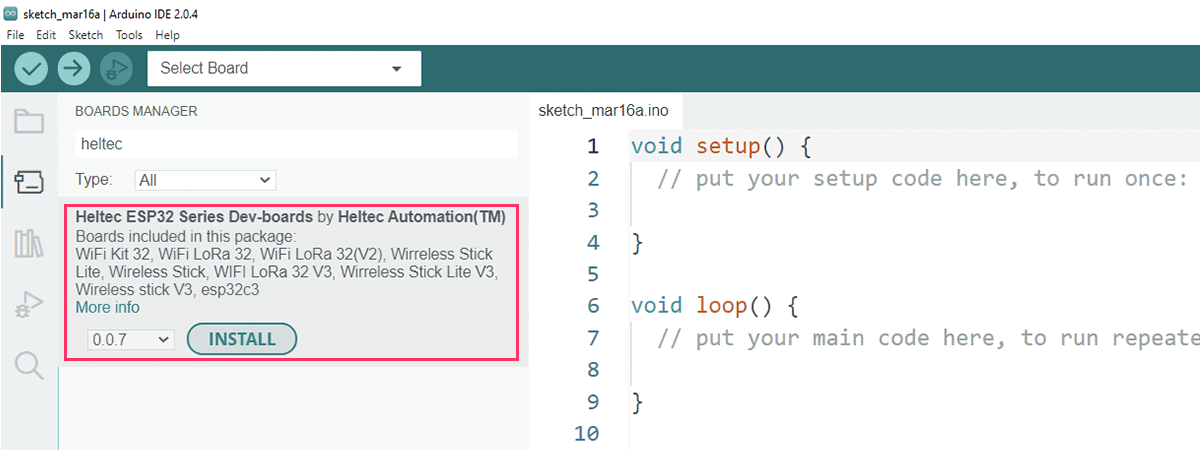Open the Library Manager books icon
Image resolution: width=1200 pixels, height=450 pixels.
pyautogui.click(x=29, y=243)
